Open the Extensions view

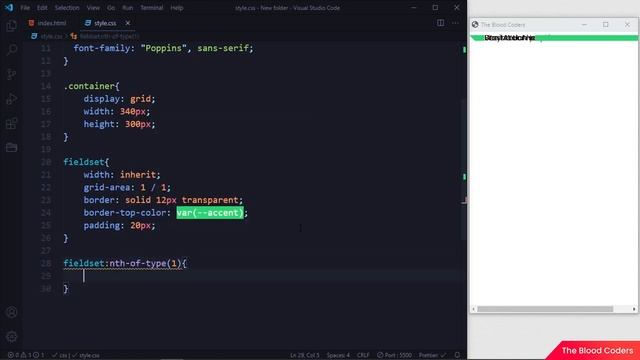point(11,123)
